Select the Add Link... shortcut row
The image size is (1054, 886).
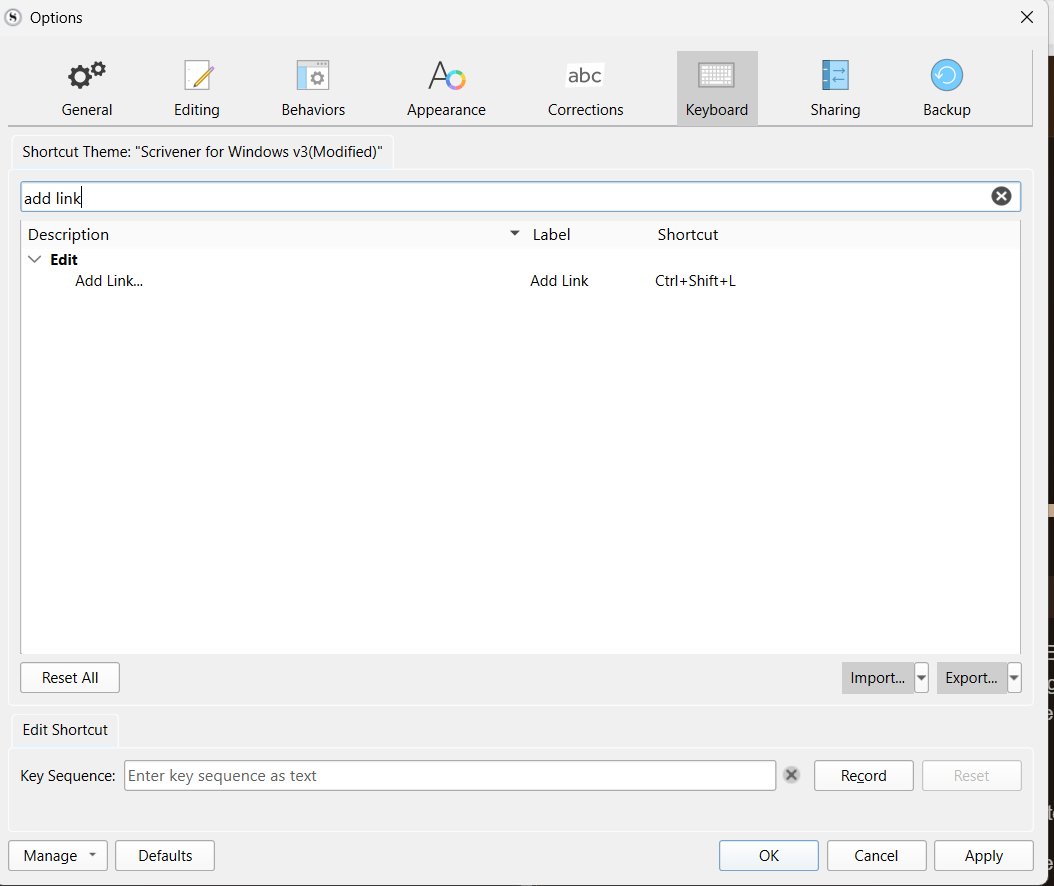tap(109, 281)
